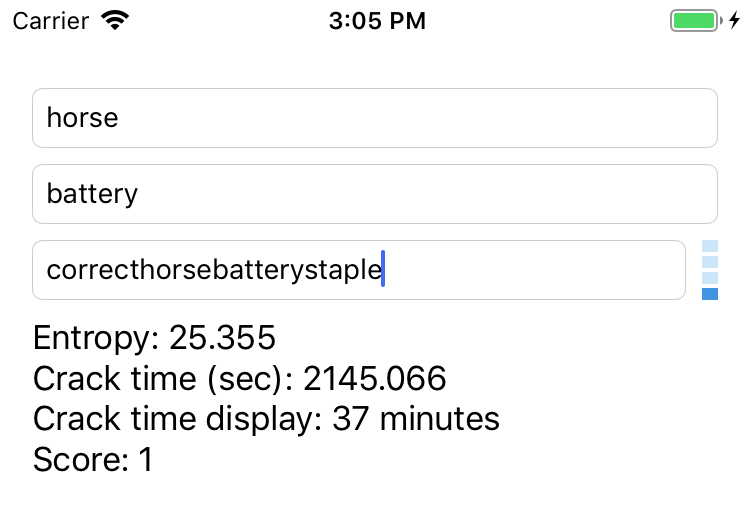Tap the Score: 1 label
The height and width of the screenshot is (510, 750).
pos(93,459)
